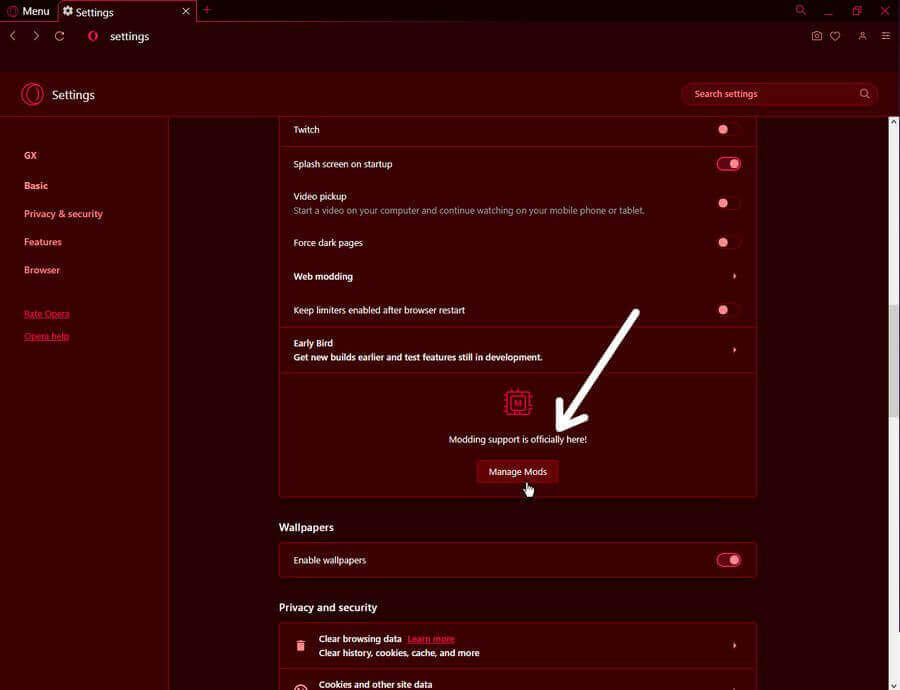Go back with the back arrow
The image size is (900, 690).
[x=13, y=36]
